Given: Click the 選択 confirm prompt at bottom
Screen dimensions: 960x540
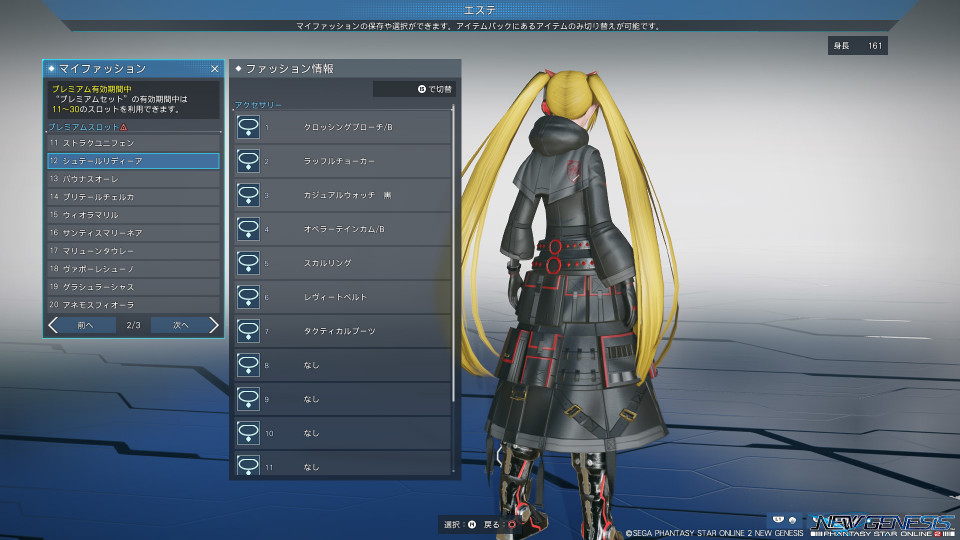Looking at the screenshot, I should tap(460, 525).
